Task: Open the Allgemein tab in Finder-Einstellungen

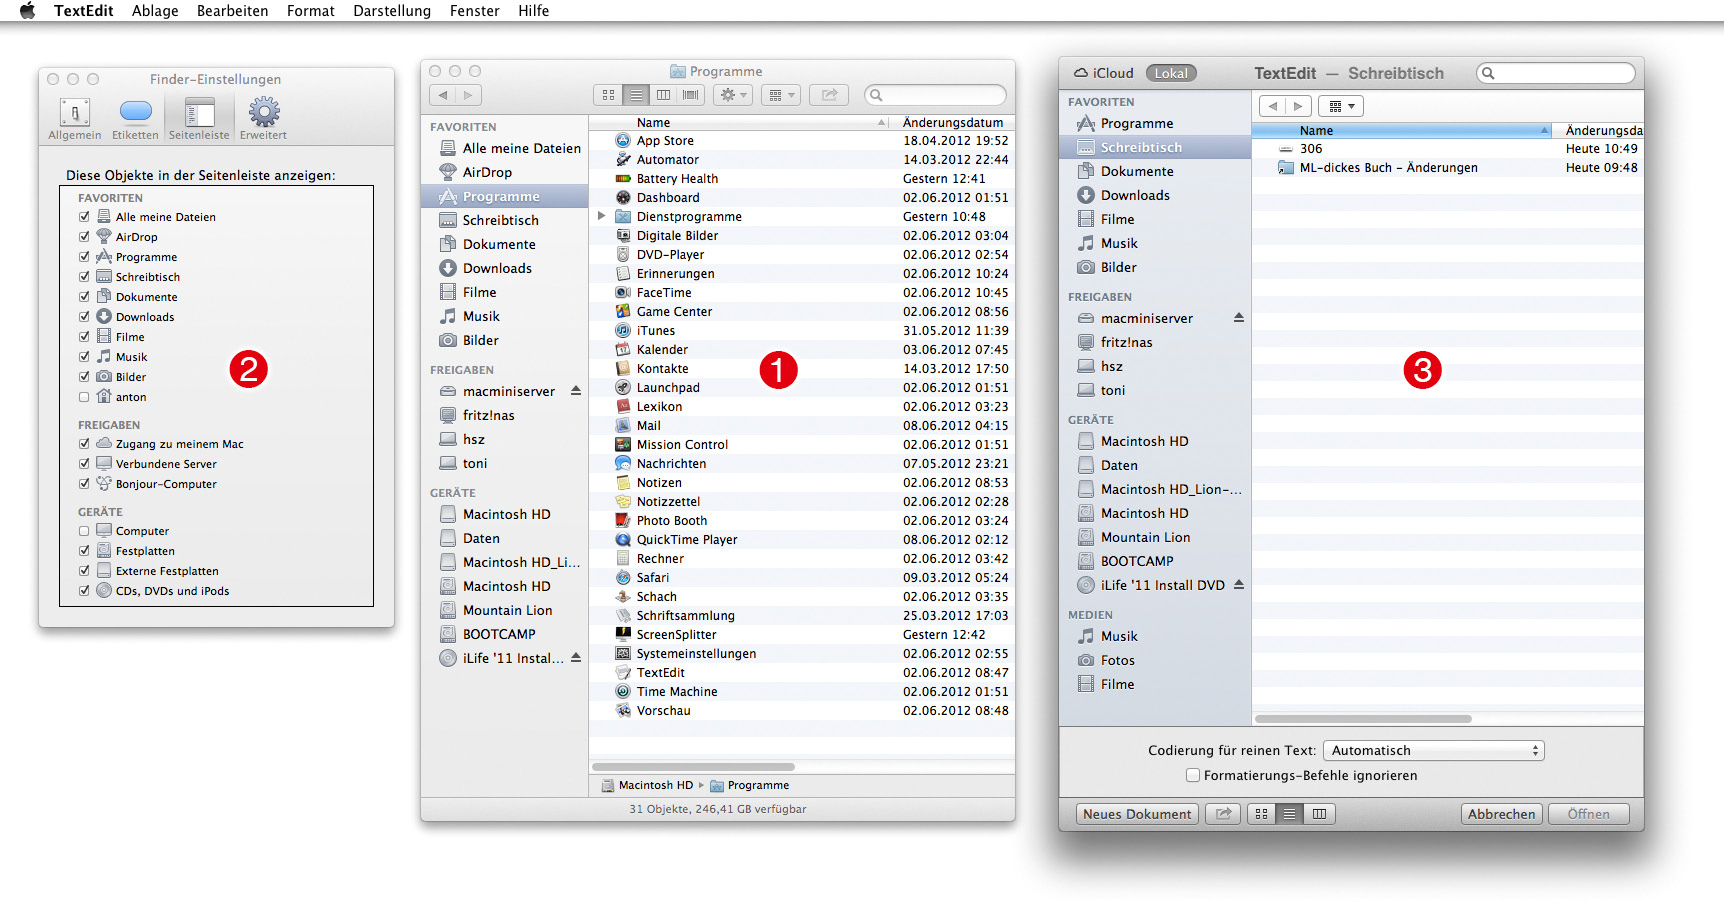Action: click(x=75, y=118)
